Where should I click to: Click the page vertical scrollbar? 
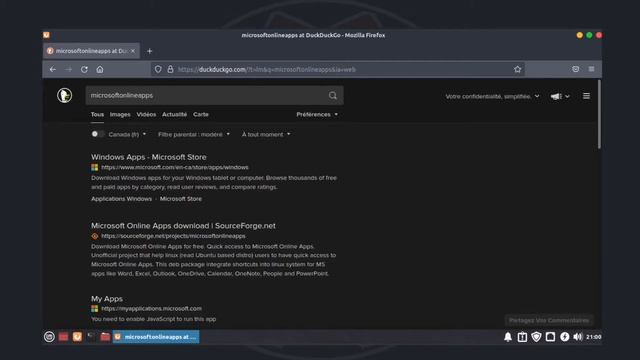point(599,114)
